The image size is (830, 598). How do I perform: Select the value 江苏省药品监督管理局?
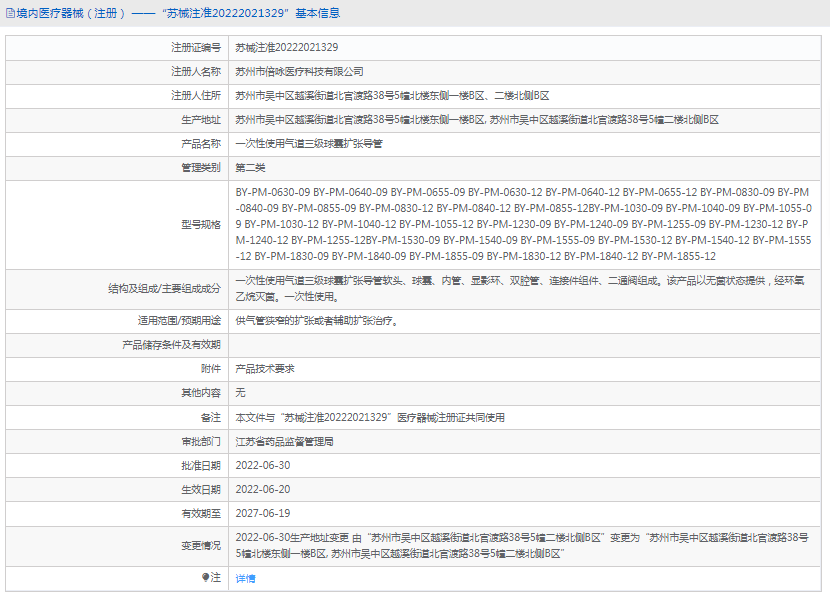tap(284, 442)
